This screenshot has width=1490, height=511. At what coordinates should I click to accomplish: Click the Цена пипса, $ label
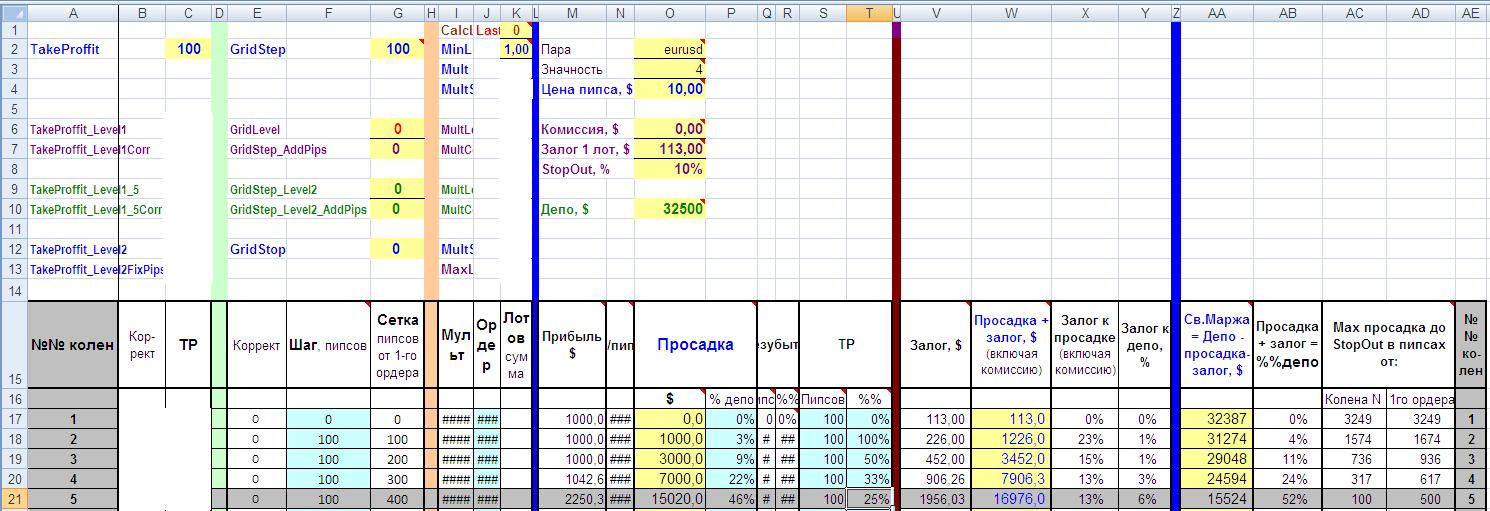[586, 89]
